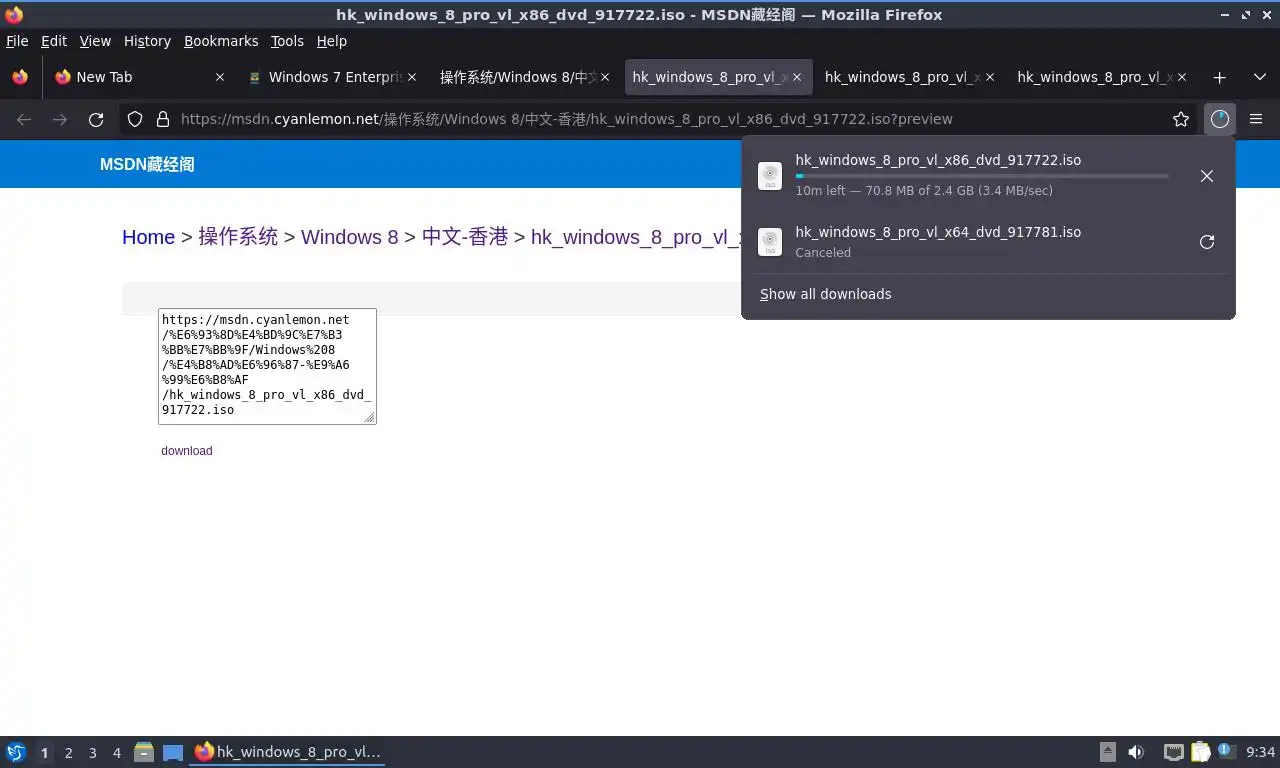Click the address bar URL

566,119
